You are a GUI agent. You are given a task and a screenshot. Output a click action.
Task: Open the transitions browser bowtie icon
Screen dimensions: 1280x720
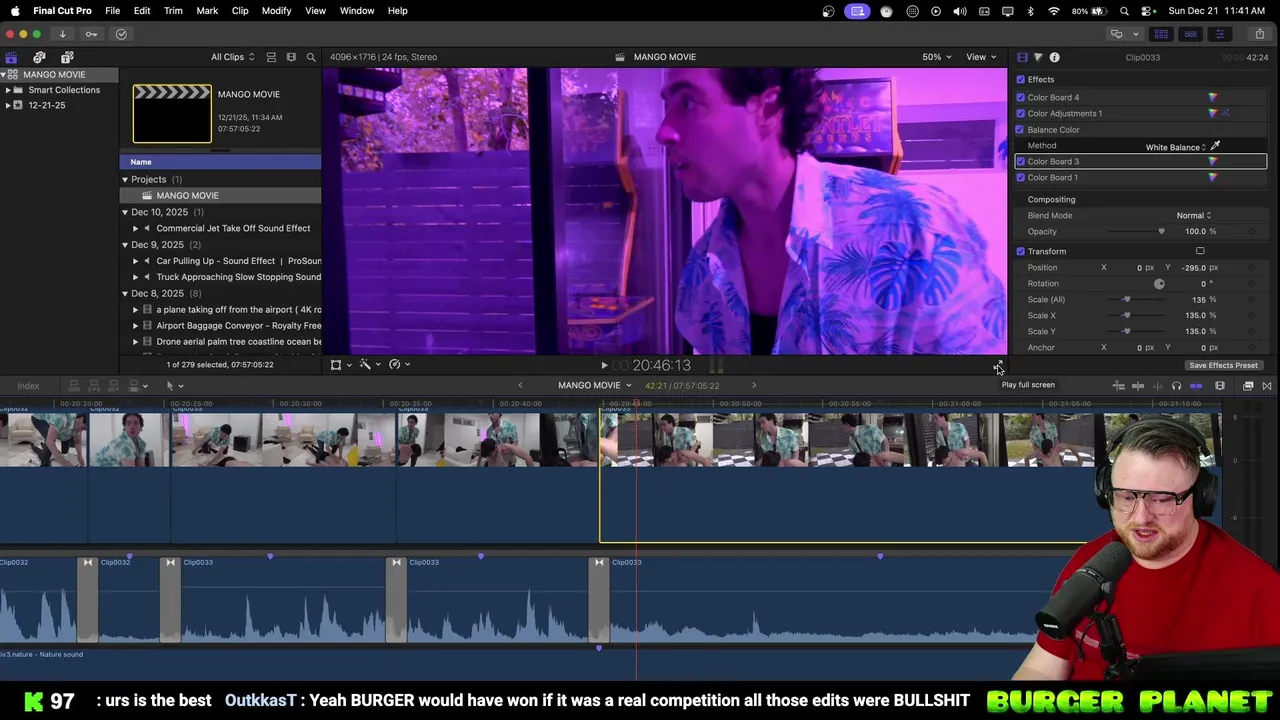(x=1267, y=386)
